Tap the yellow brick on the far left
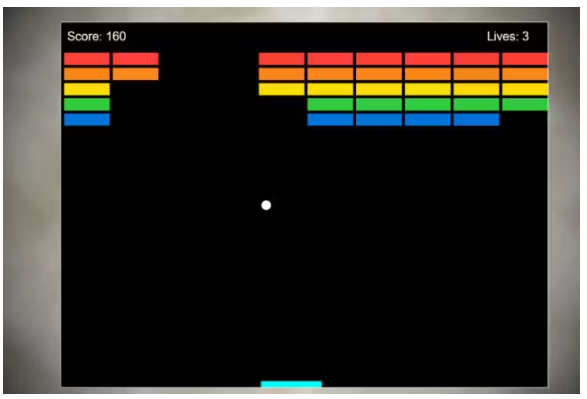Viewport: 587px width, 399px height. click(87, 89)
